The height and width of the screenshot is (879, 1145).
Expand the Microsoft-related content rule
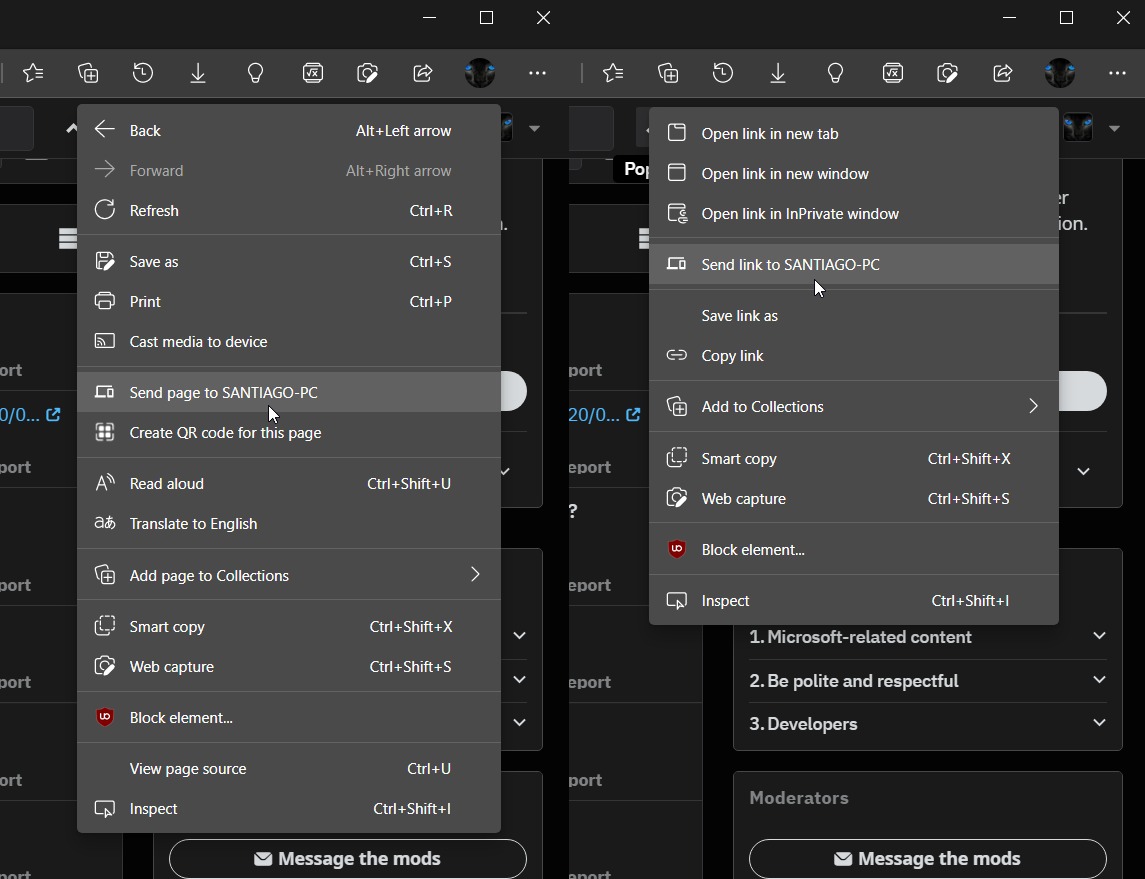point(927,637)
